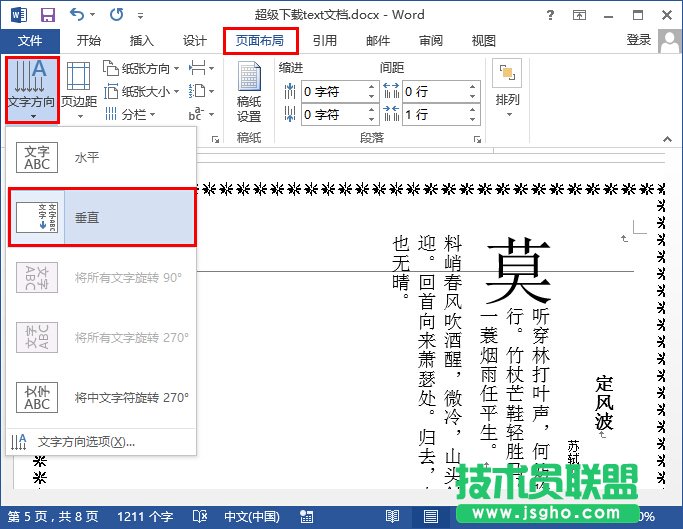This screenshot has height=529, width=683.
Task: Click the Save icon in quick access toolbar
Action: point(47,15)
